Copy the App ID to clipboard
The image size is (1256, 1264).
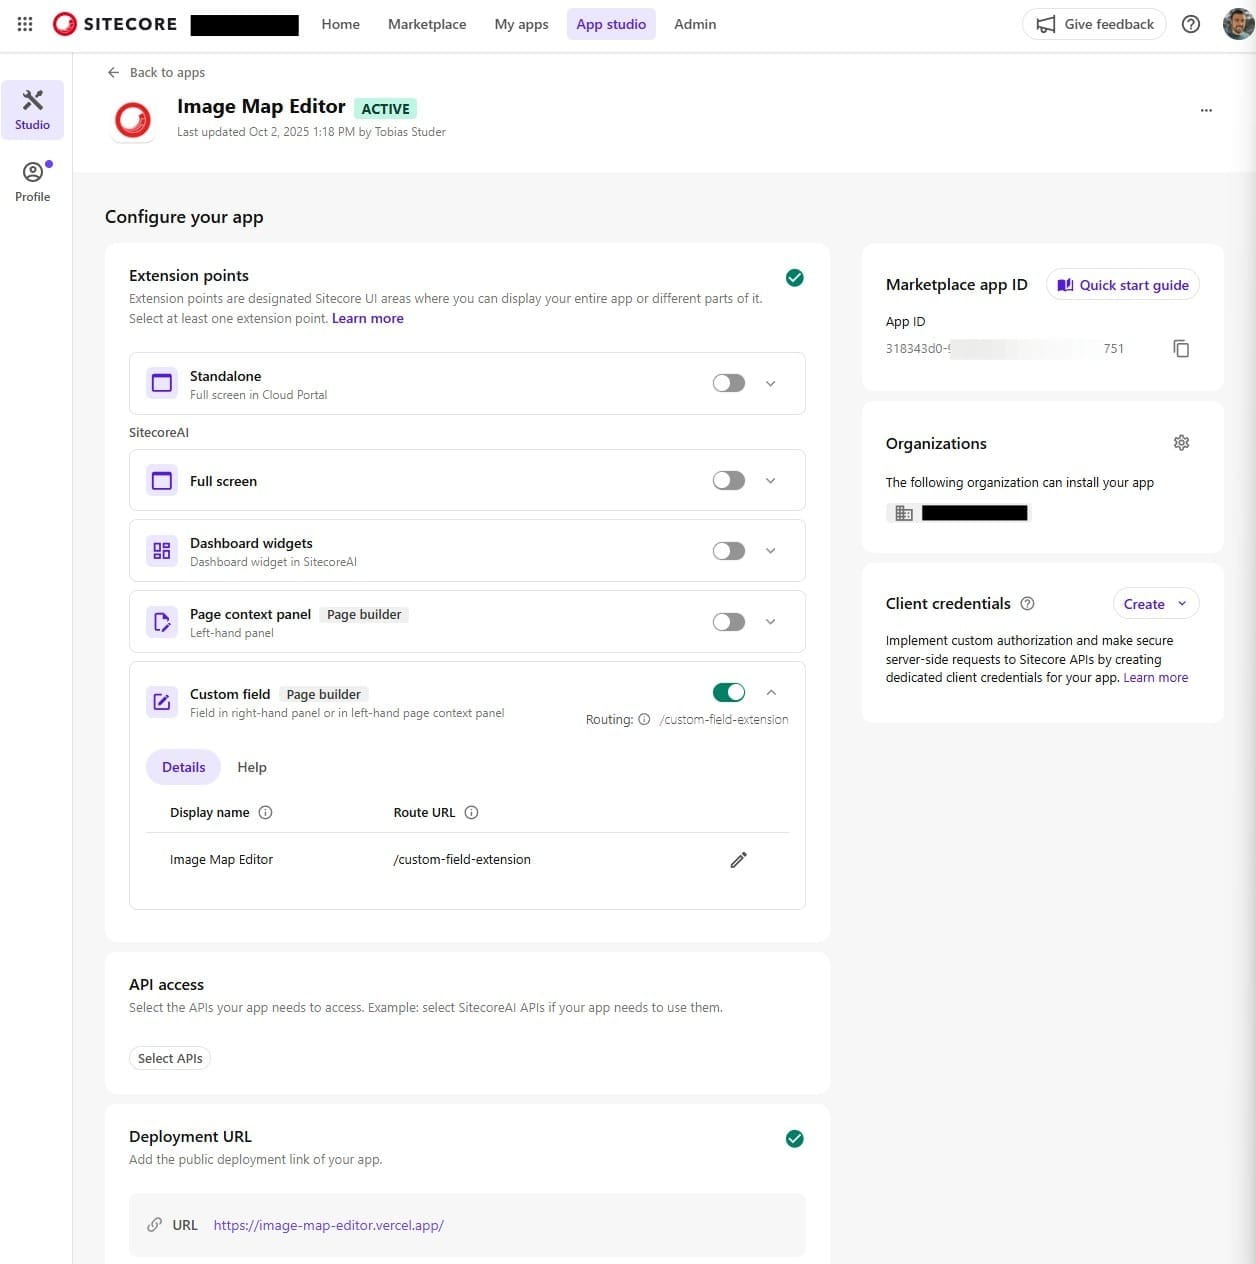(1181, 349)
